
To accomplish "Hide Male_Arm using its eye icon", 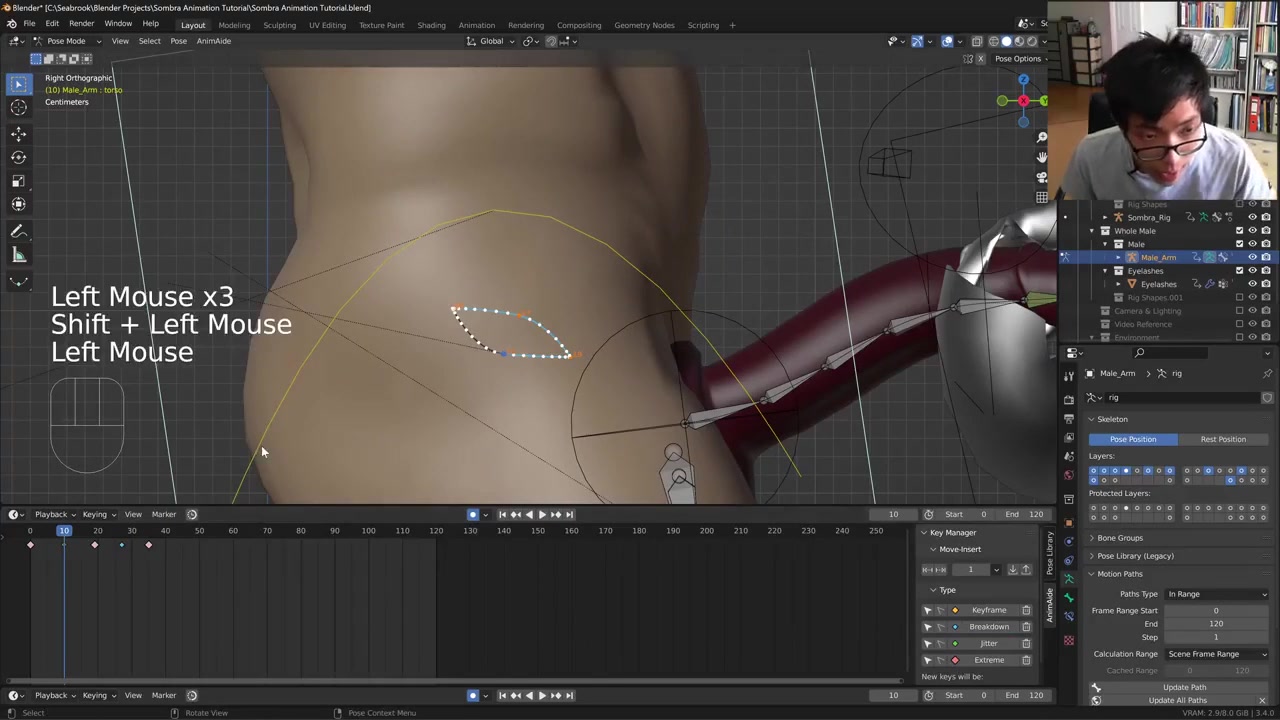I will (1252, 257).
